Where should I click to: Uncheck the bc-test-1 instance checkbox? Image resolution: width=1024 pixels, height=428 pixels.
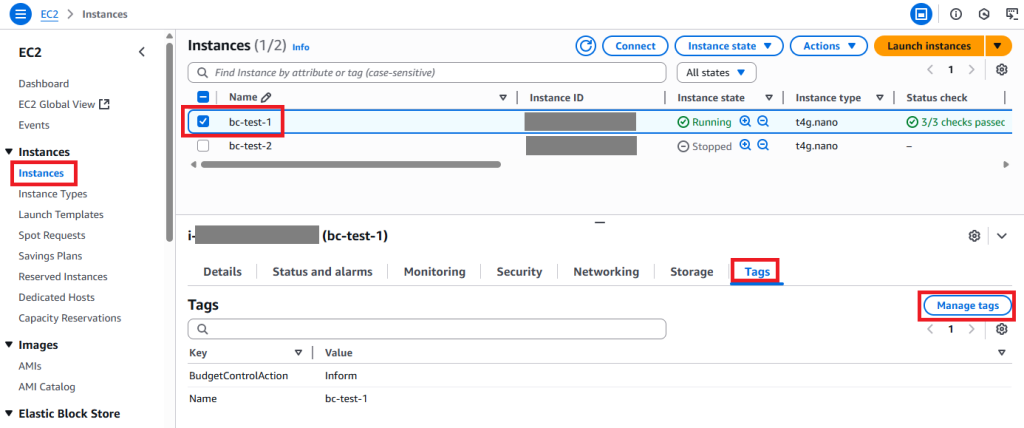[x=203, y=122]
